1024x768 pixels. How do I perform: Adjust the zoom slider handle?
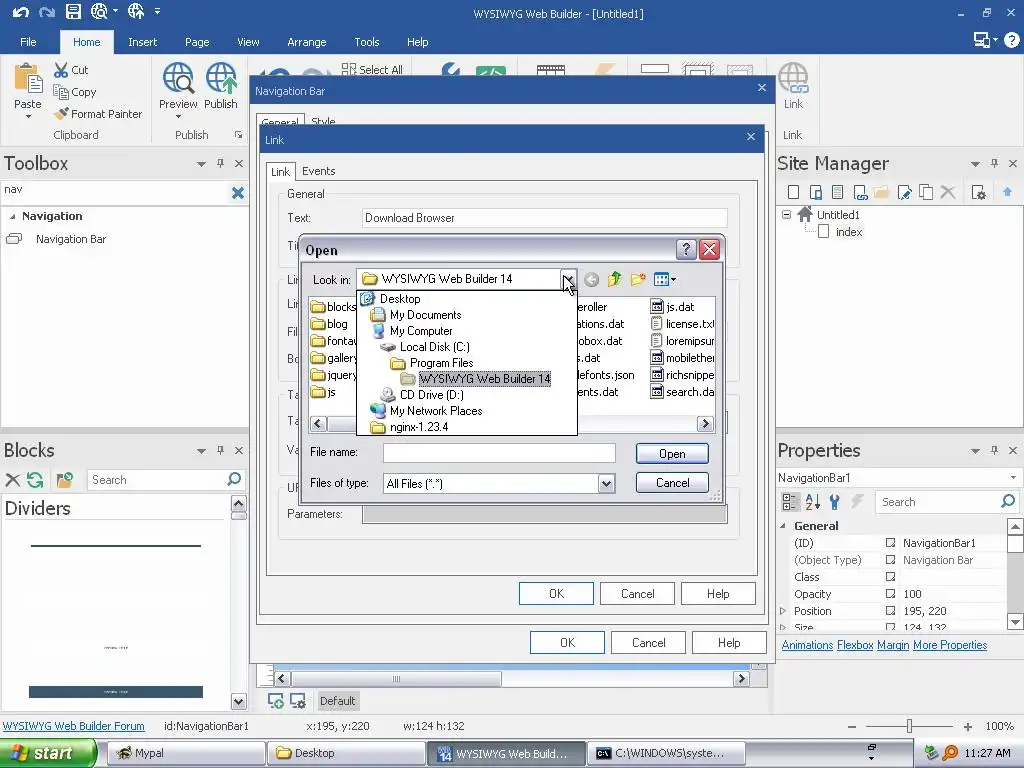point(909,726)
